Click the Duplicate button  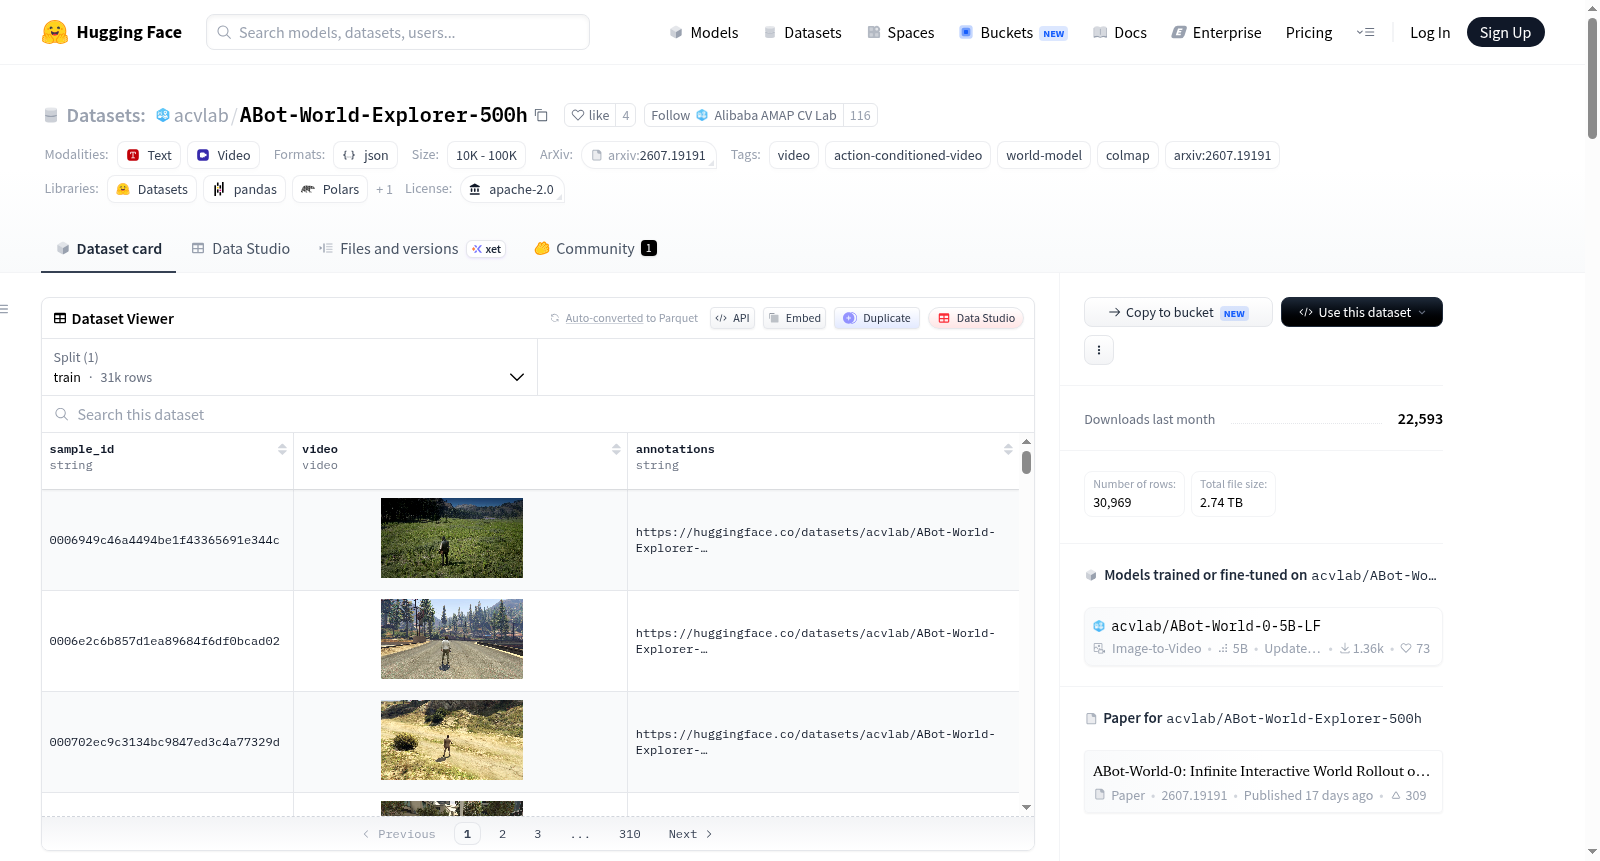pyautogui.click(x=877, y=318)
